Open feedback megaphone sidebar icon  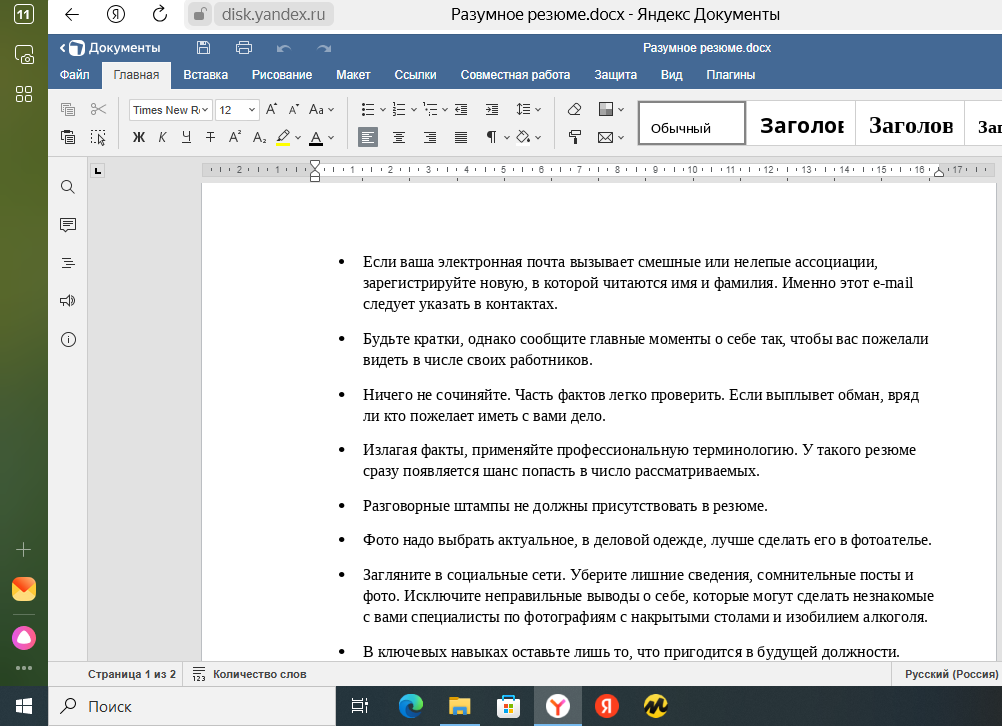[x=68, y=301]
